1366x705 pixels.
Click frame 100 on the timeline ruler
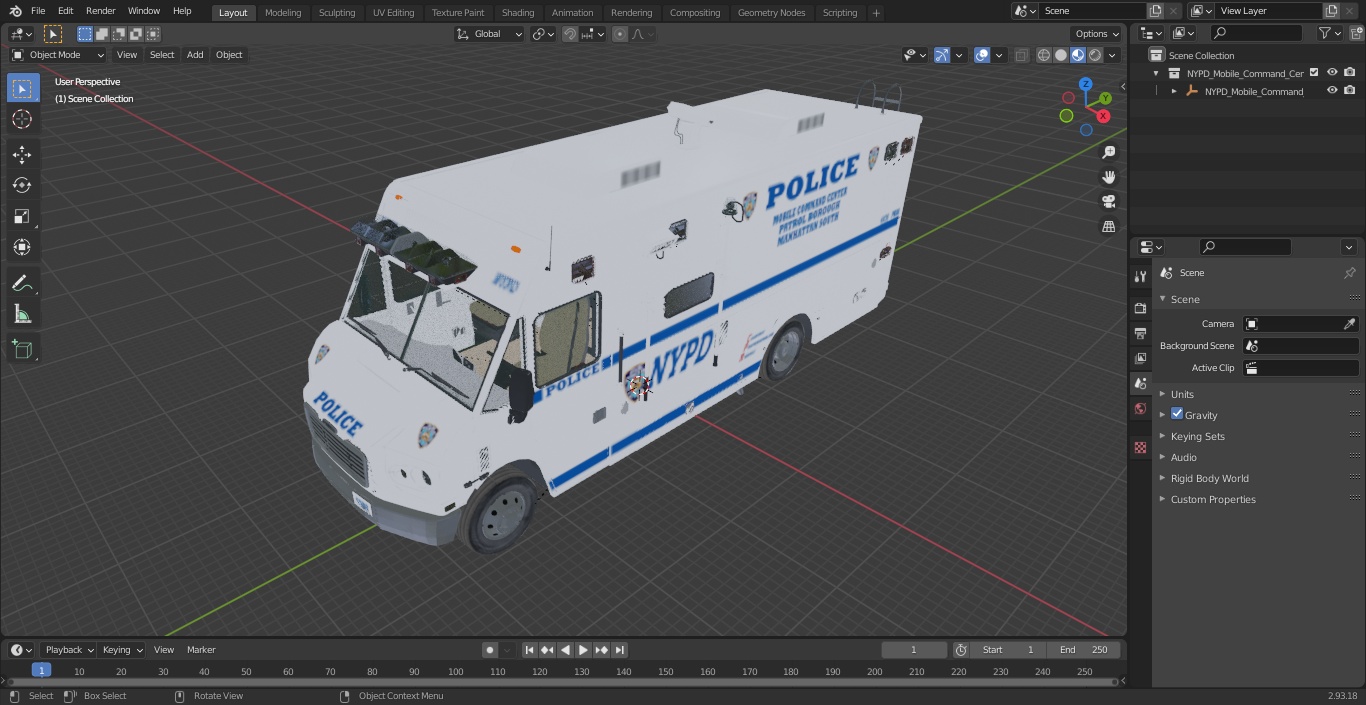[x=455, y=672]
